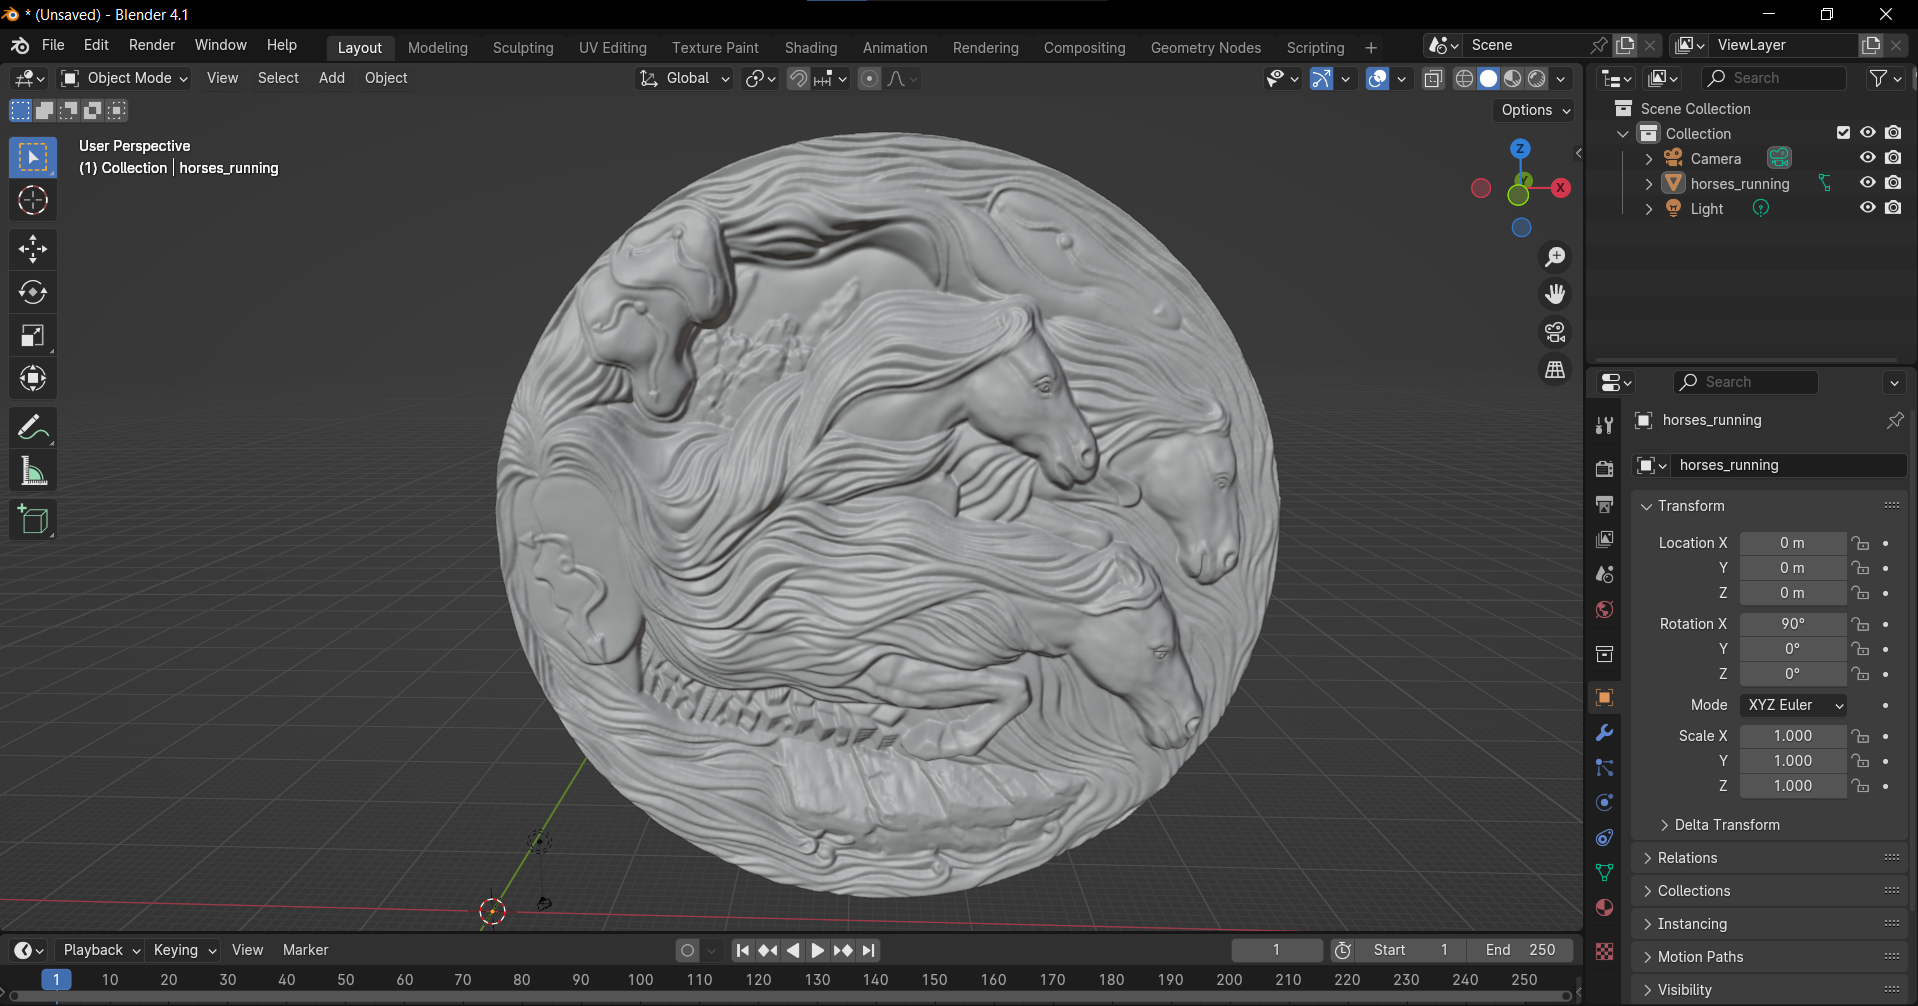Viewport: 1918px width, 1006px height.
Task: Click the outliner Search field
Action: (x=1775, y=78)
